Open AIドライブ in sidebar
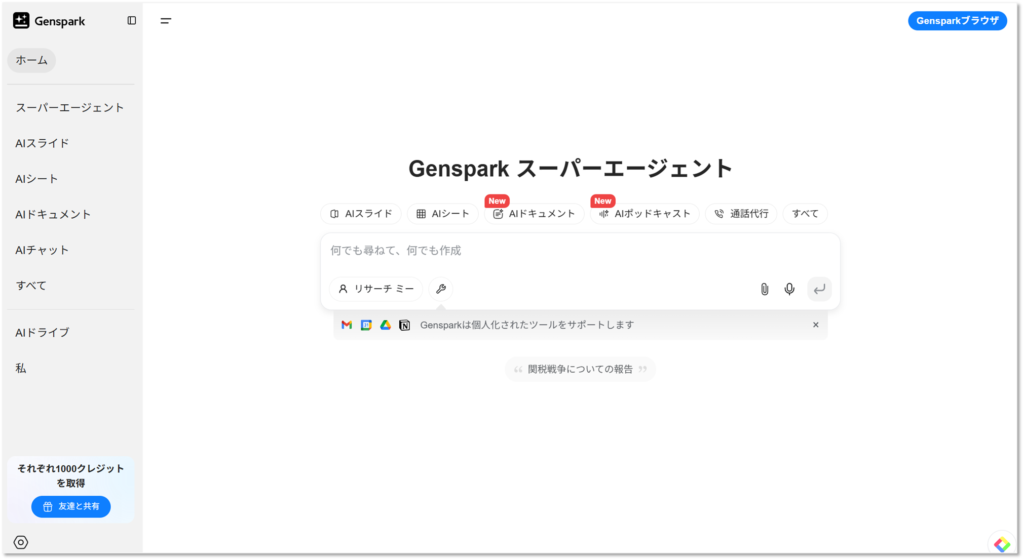Screen dimensions: 1024x560 [x=42, y=333]
